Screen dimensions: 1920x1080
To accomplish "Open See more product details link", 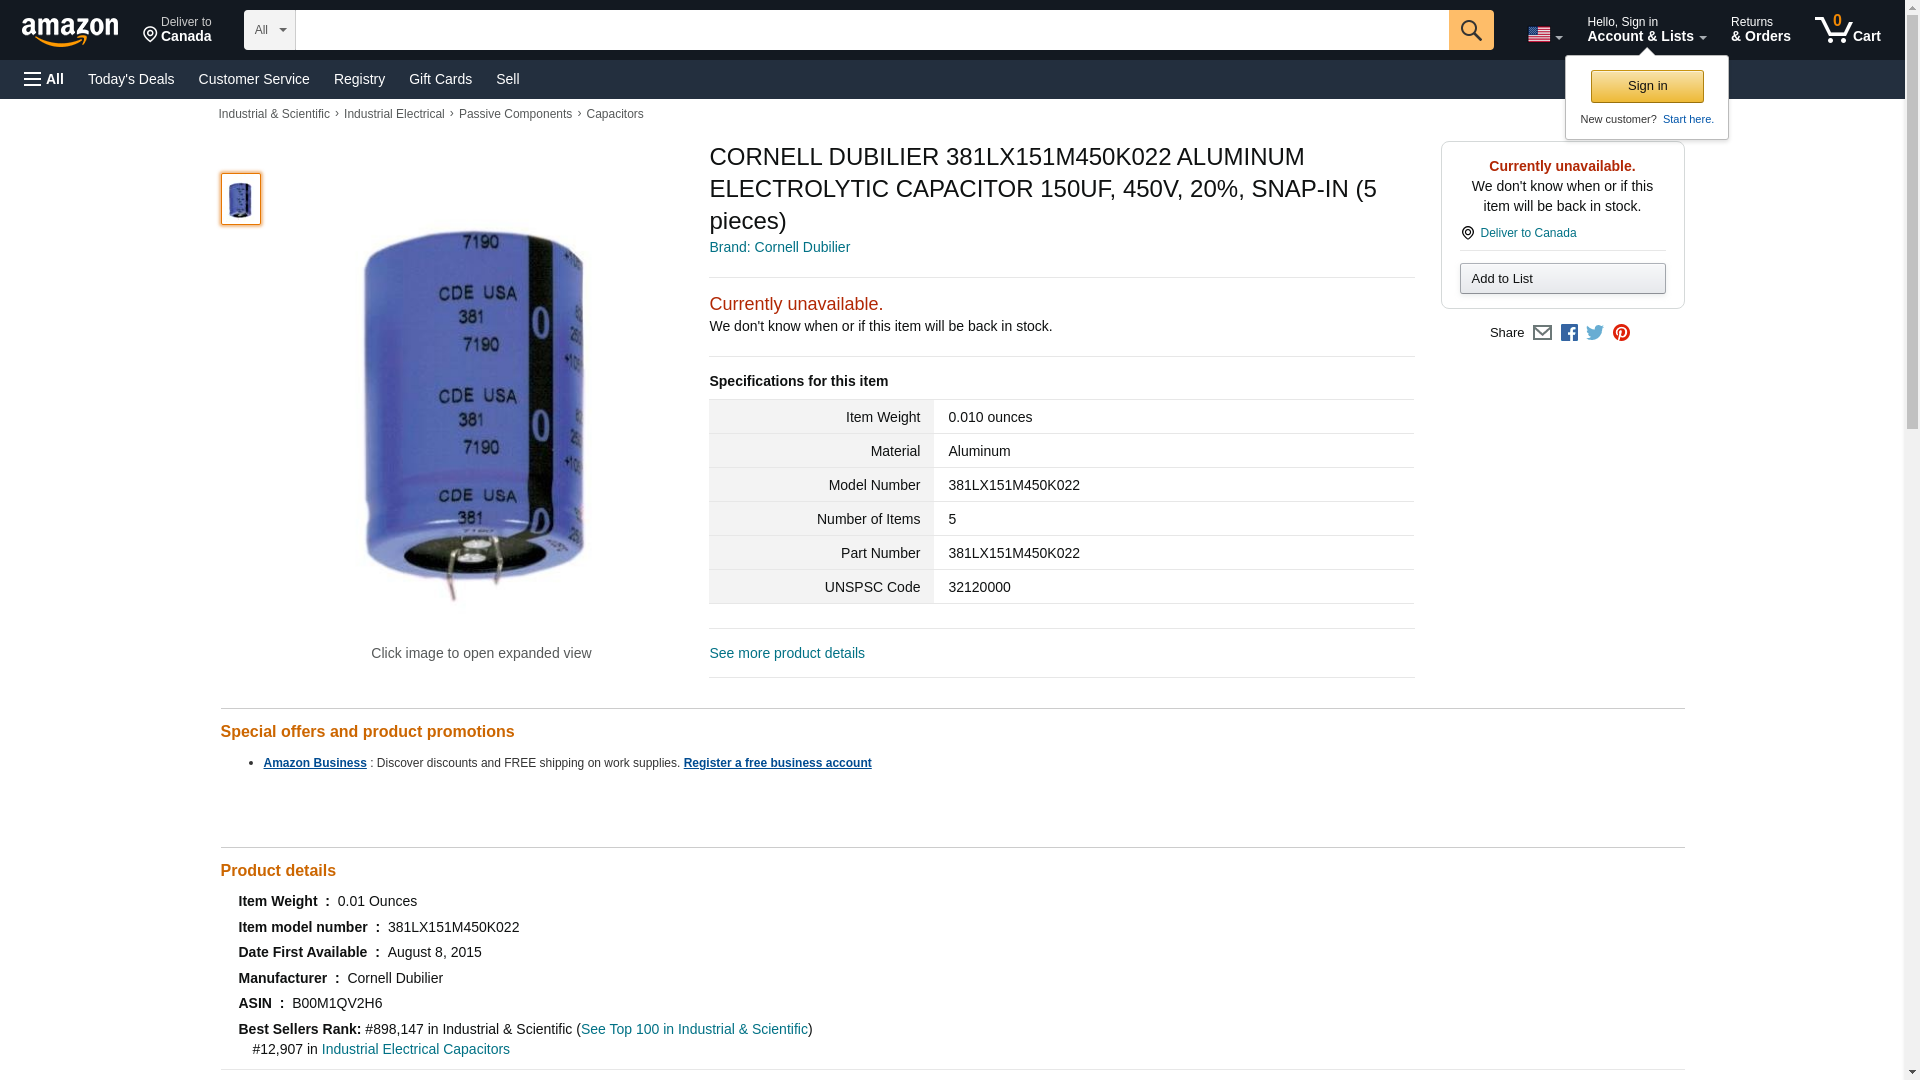I will (x=787, y=653).
